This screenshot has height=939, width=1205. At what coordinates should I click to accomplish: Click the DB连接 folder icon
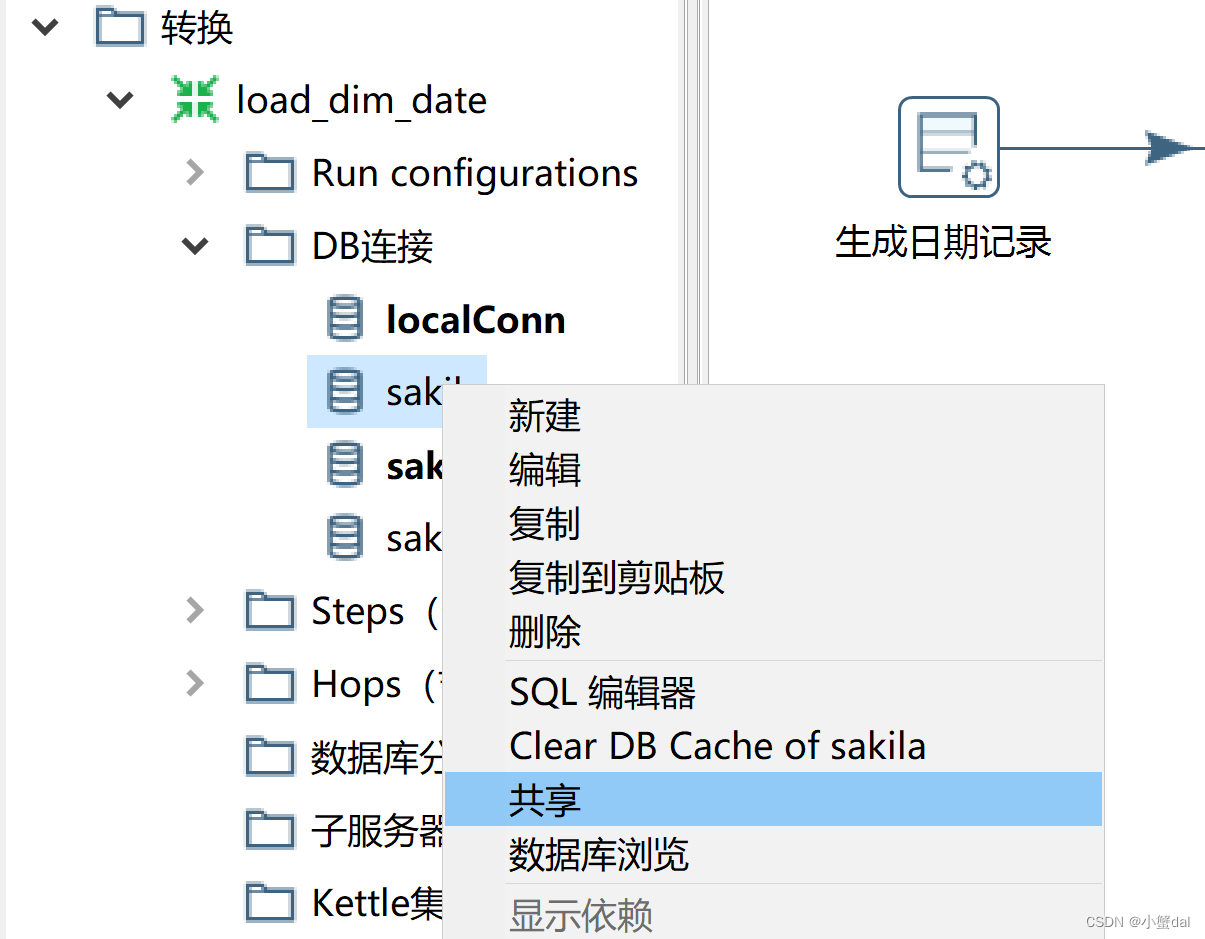coord(270,245)
